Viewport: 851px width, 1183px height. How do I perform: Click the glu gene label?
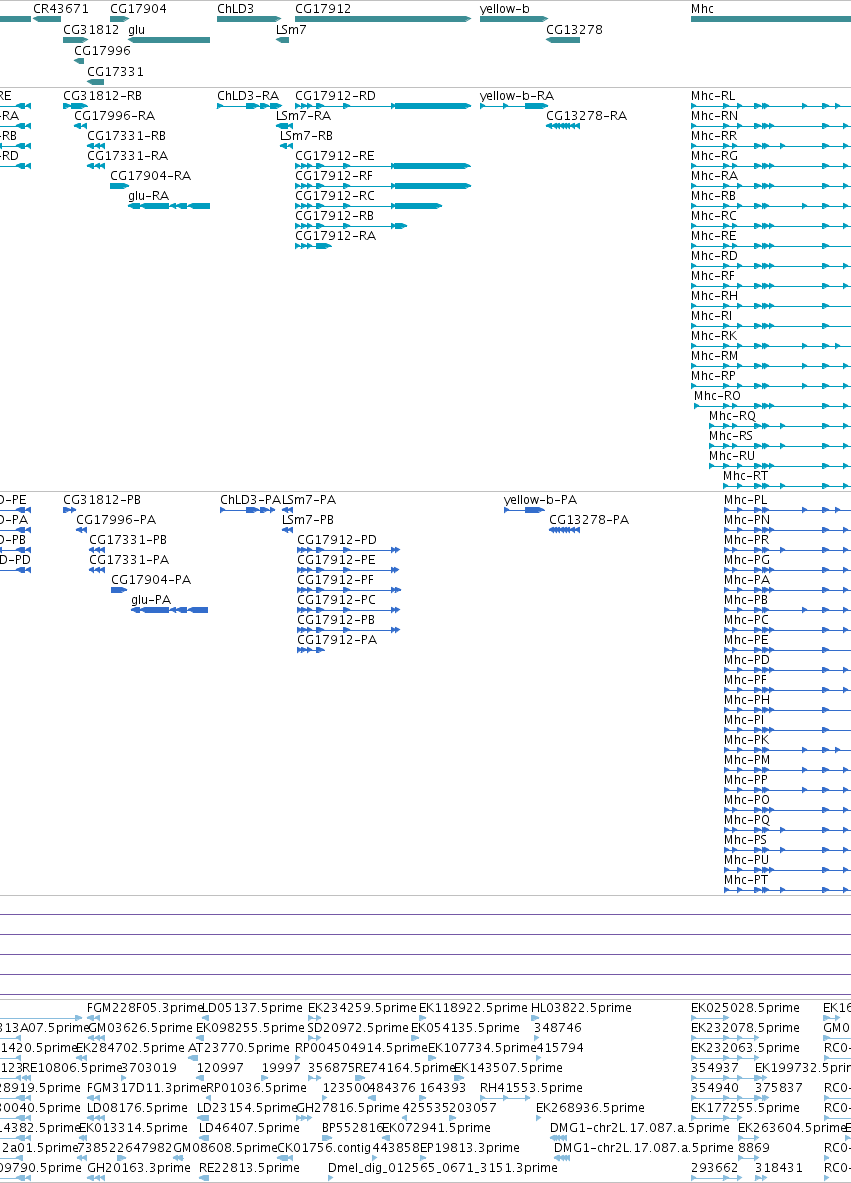point(137,30)
